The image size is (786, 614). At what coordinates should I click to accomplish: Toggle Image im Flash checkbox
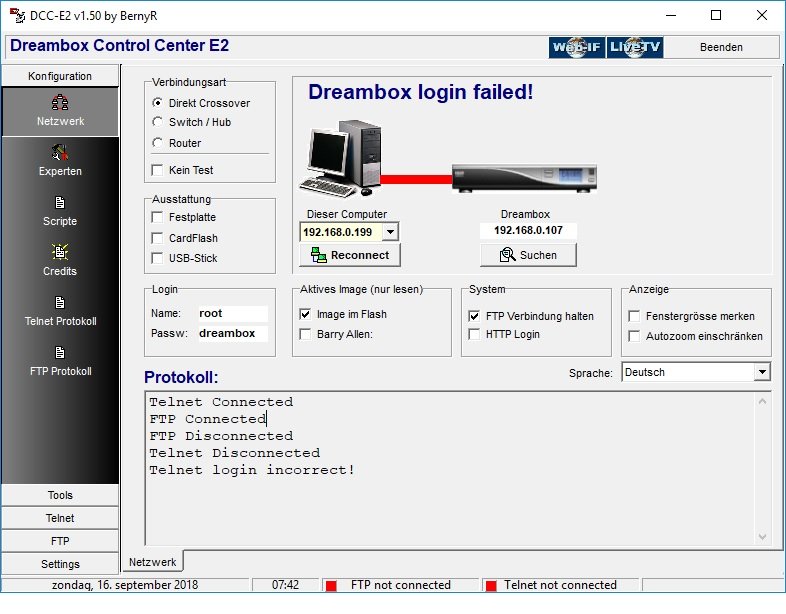[305, 314]
